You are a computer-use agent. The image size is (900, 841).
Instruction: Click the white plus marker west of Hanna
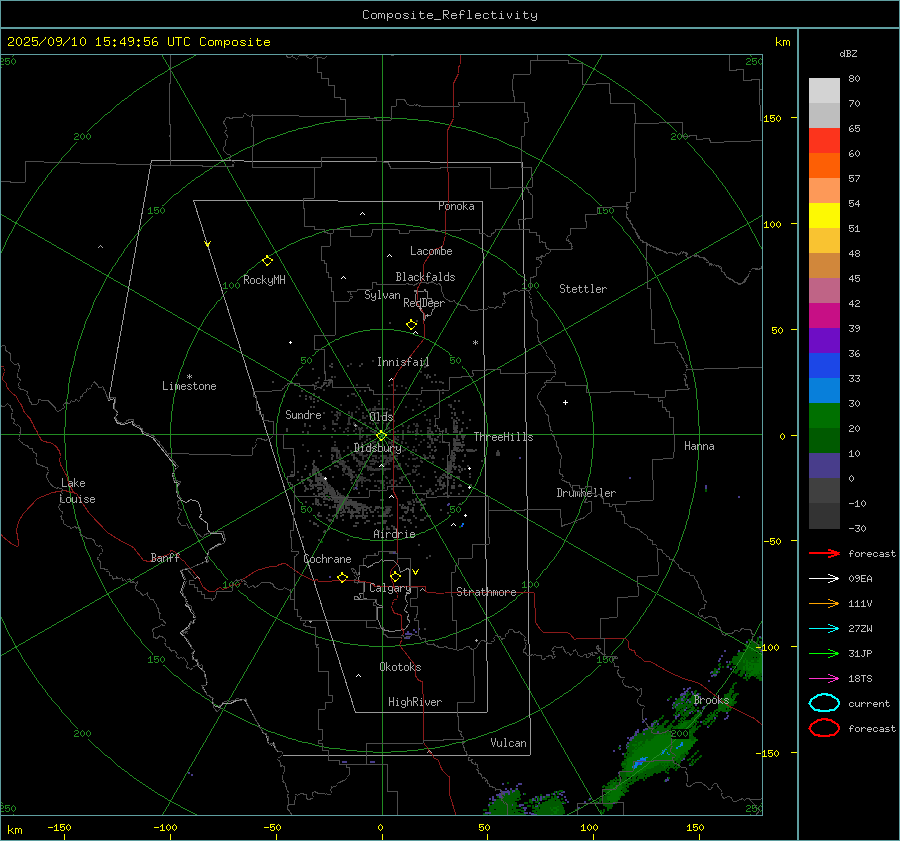(565, 402)
